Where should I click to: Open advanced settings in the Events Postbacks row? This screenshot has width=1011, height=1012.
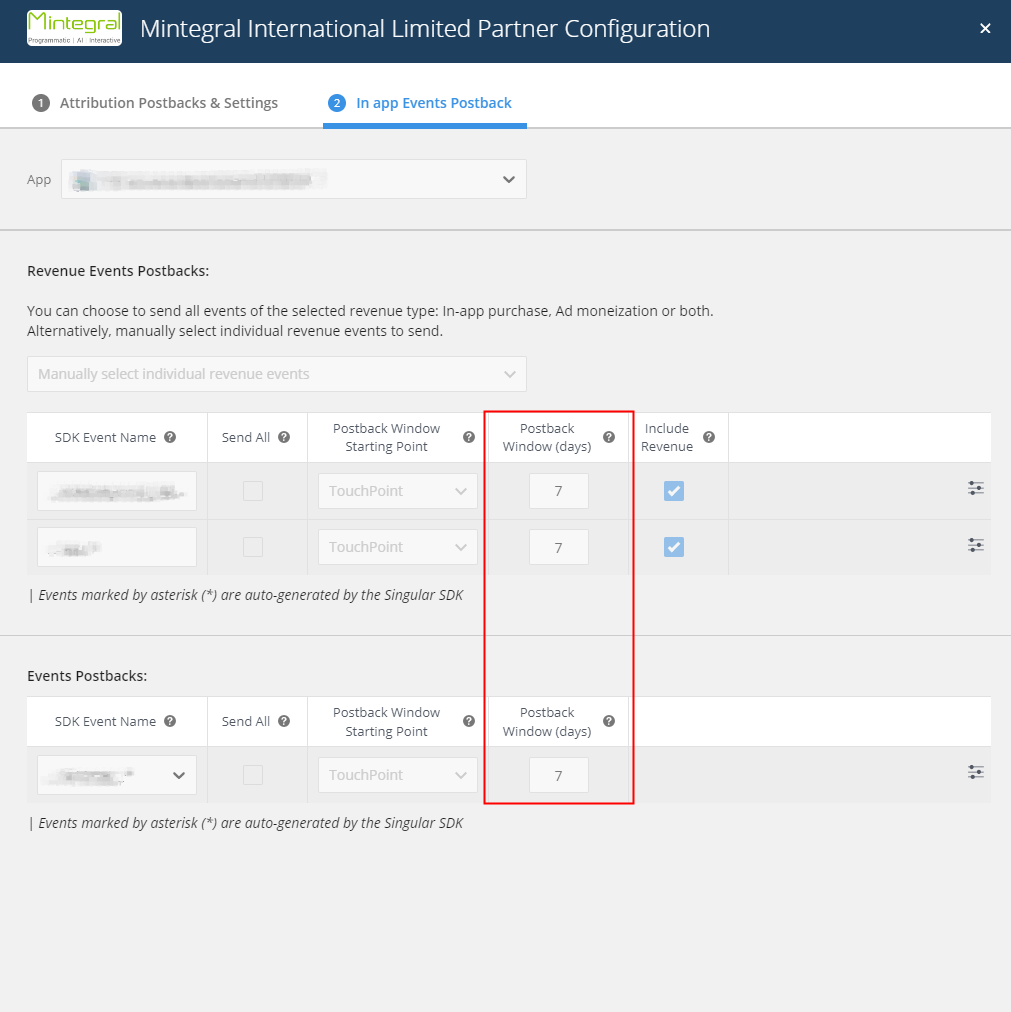click(x=976, y=773)
